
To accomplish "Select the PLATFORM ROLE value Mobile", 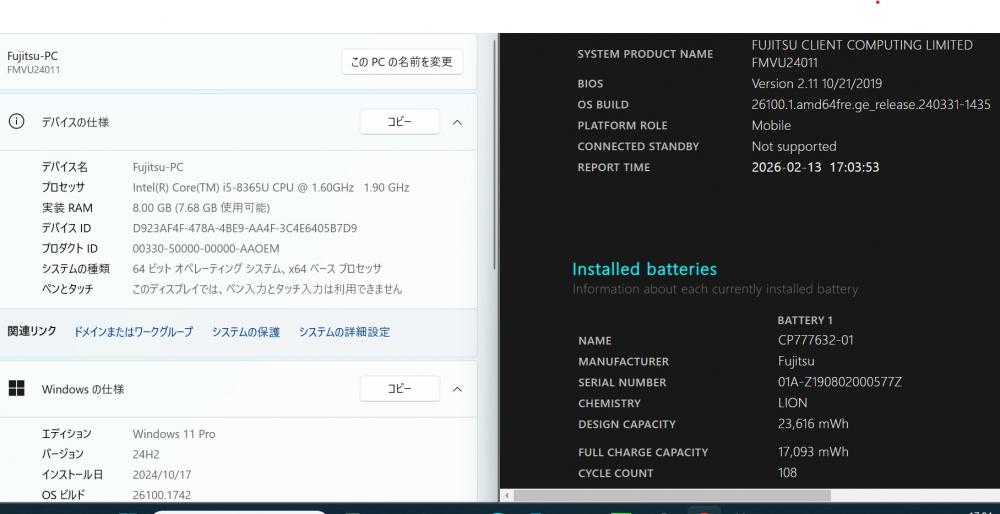I will [771, 126].
